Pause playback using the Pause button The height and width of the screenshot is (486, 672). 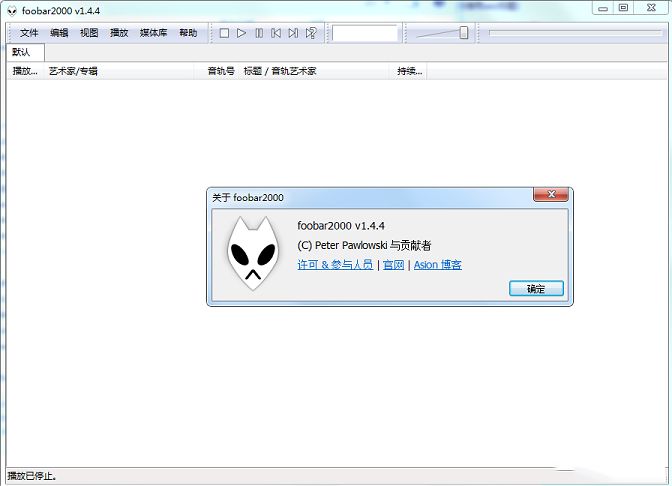(259, 33)
